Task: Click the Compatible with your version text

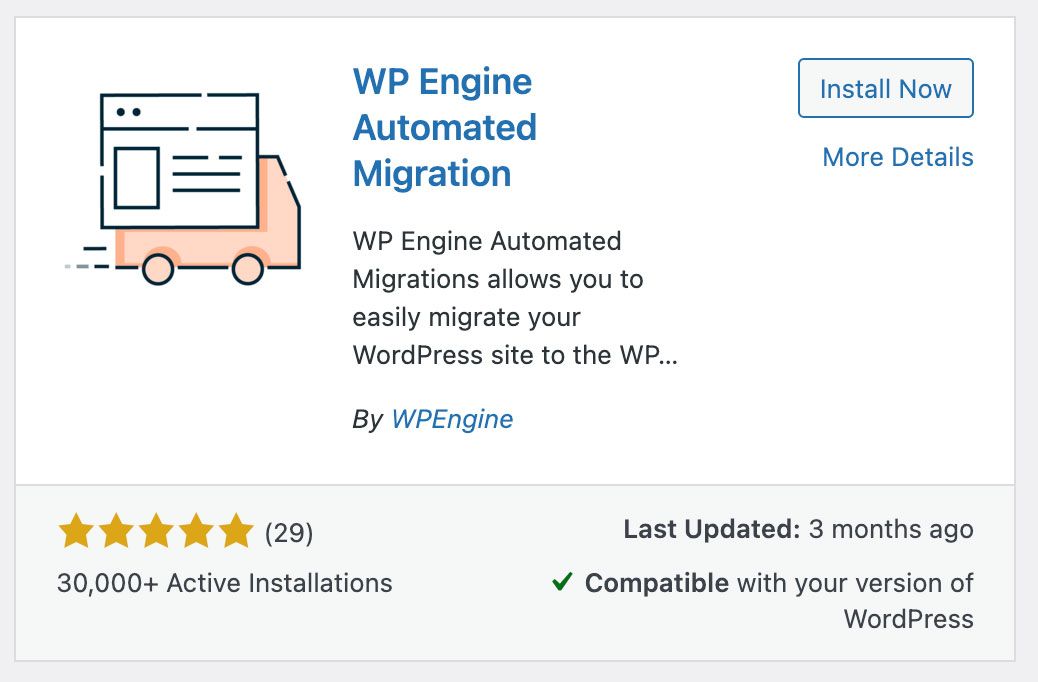Action: click(x=779, y=601)
